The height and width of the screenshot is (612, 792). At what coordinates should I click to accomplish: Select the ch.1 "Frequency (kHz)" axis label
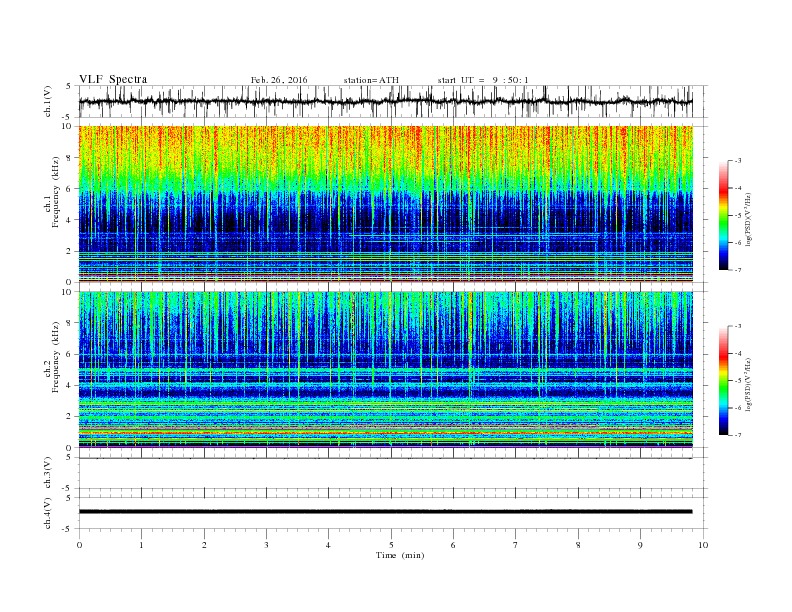click(x=56, y=192)
